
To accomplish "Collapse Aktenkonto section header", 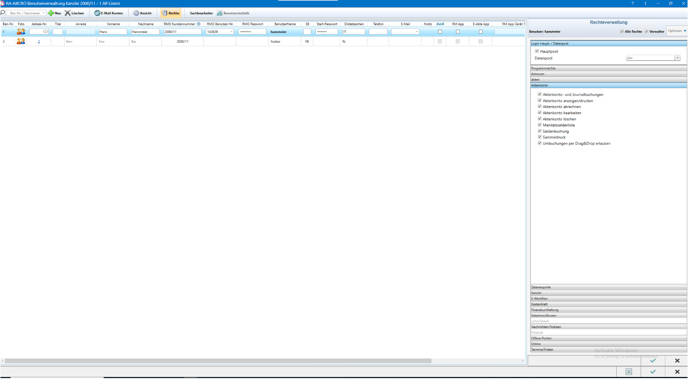I will point(609,85).
